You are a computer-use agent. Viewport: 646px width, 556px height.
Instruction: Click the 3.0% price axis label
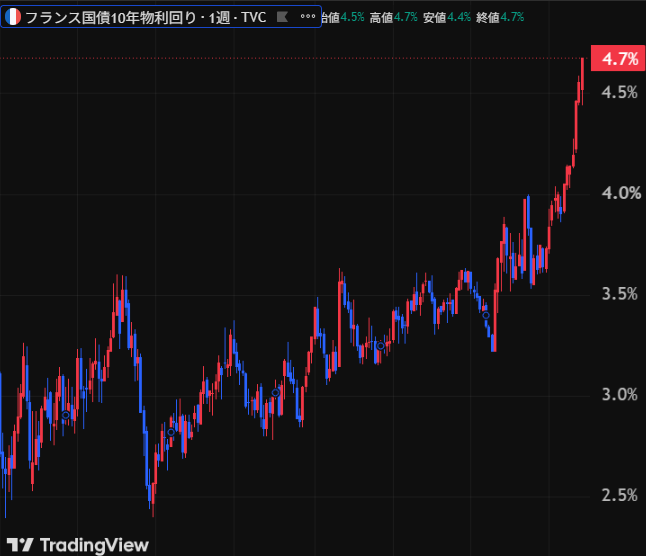(x=620, y=395)
